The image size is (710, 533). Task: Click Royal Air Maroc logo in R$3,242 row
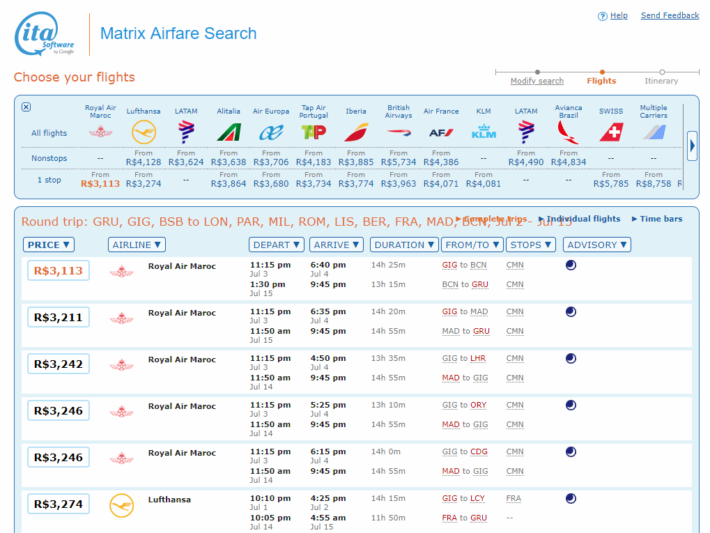[121, 365]
